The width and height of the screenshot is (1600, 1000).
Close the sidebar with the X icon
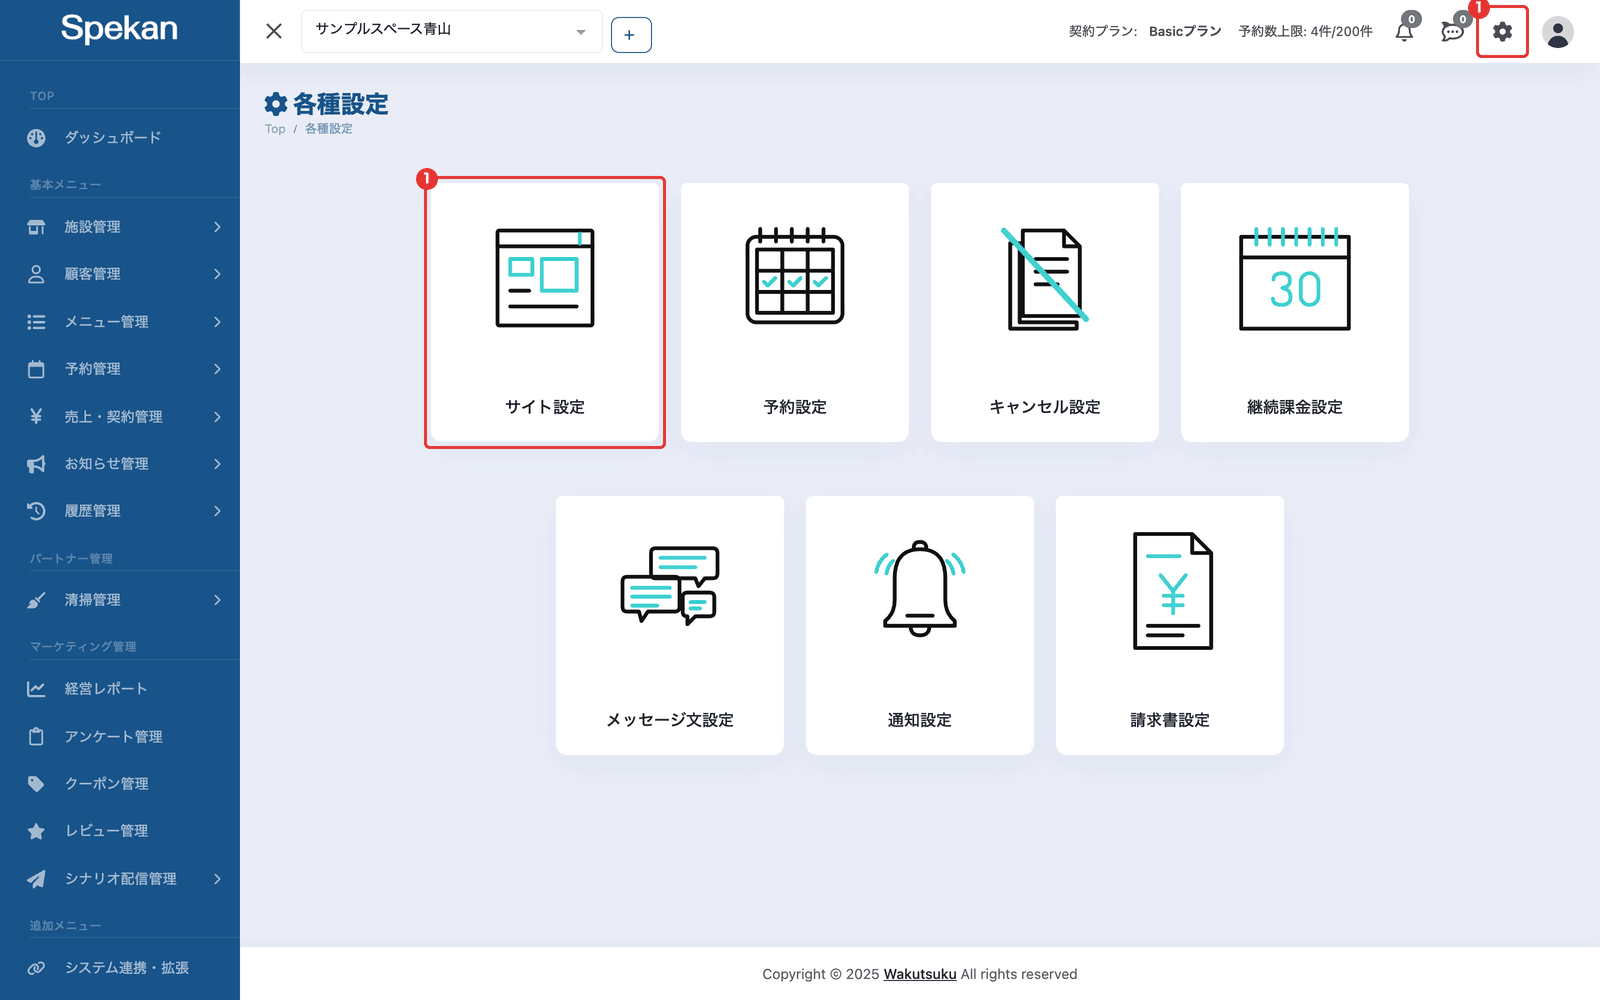pyautogui.click(x=274, y=31)
